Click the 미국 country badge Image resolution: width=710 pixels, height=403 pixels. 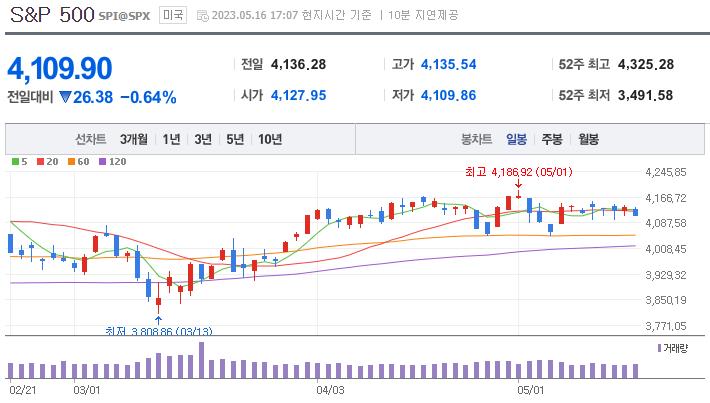[173, 15]
